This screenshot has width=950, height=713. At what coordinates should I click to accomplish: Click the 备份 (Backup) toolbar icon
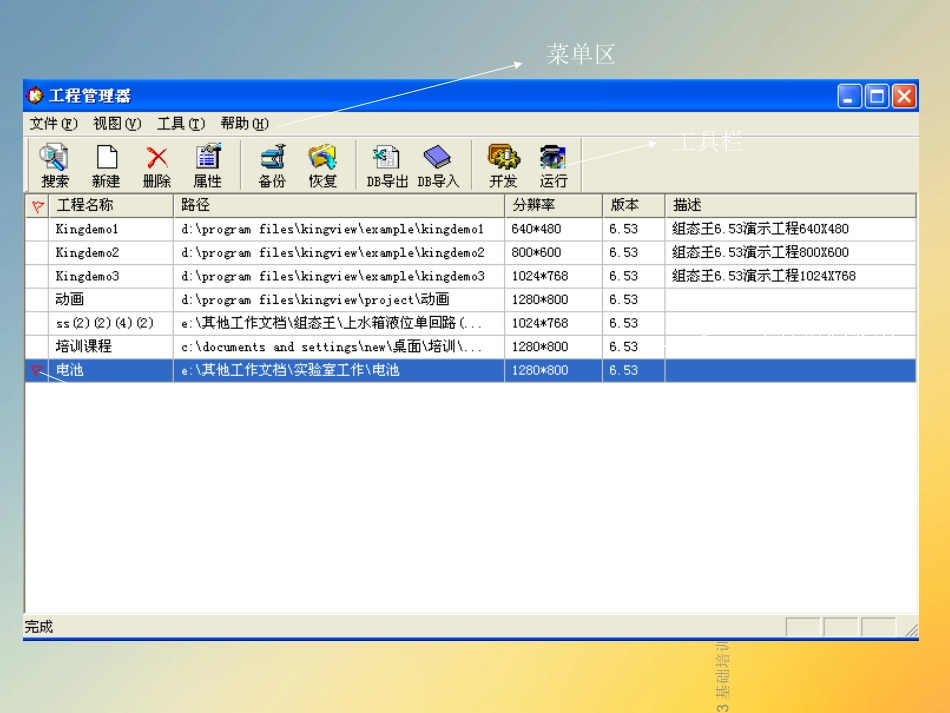coord(272,165)
